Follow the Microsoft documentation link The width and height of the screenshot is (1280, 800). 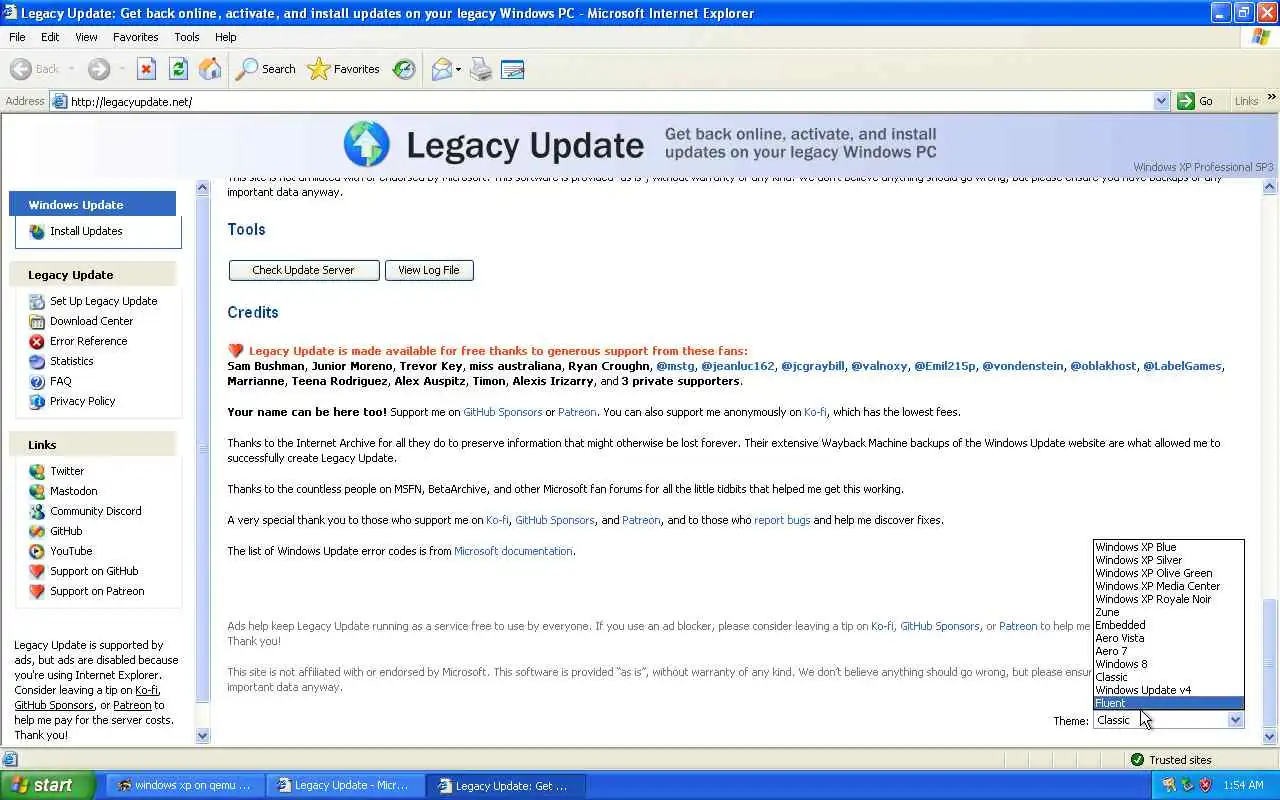tap(513, 551)
